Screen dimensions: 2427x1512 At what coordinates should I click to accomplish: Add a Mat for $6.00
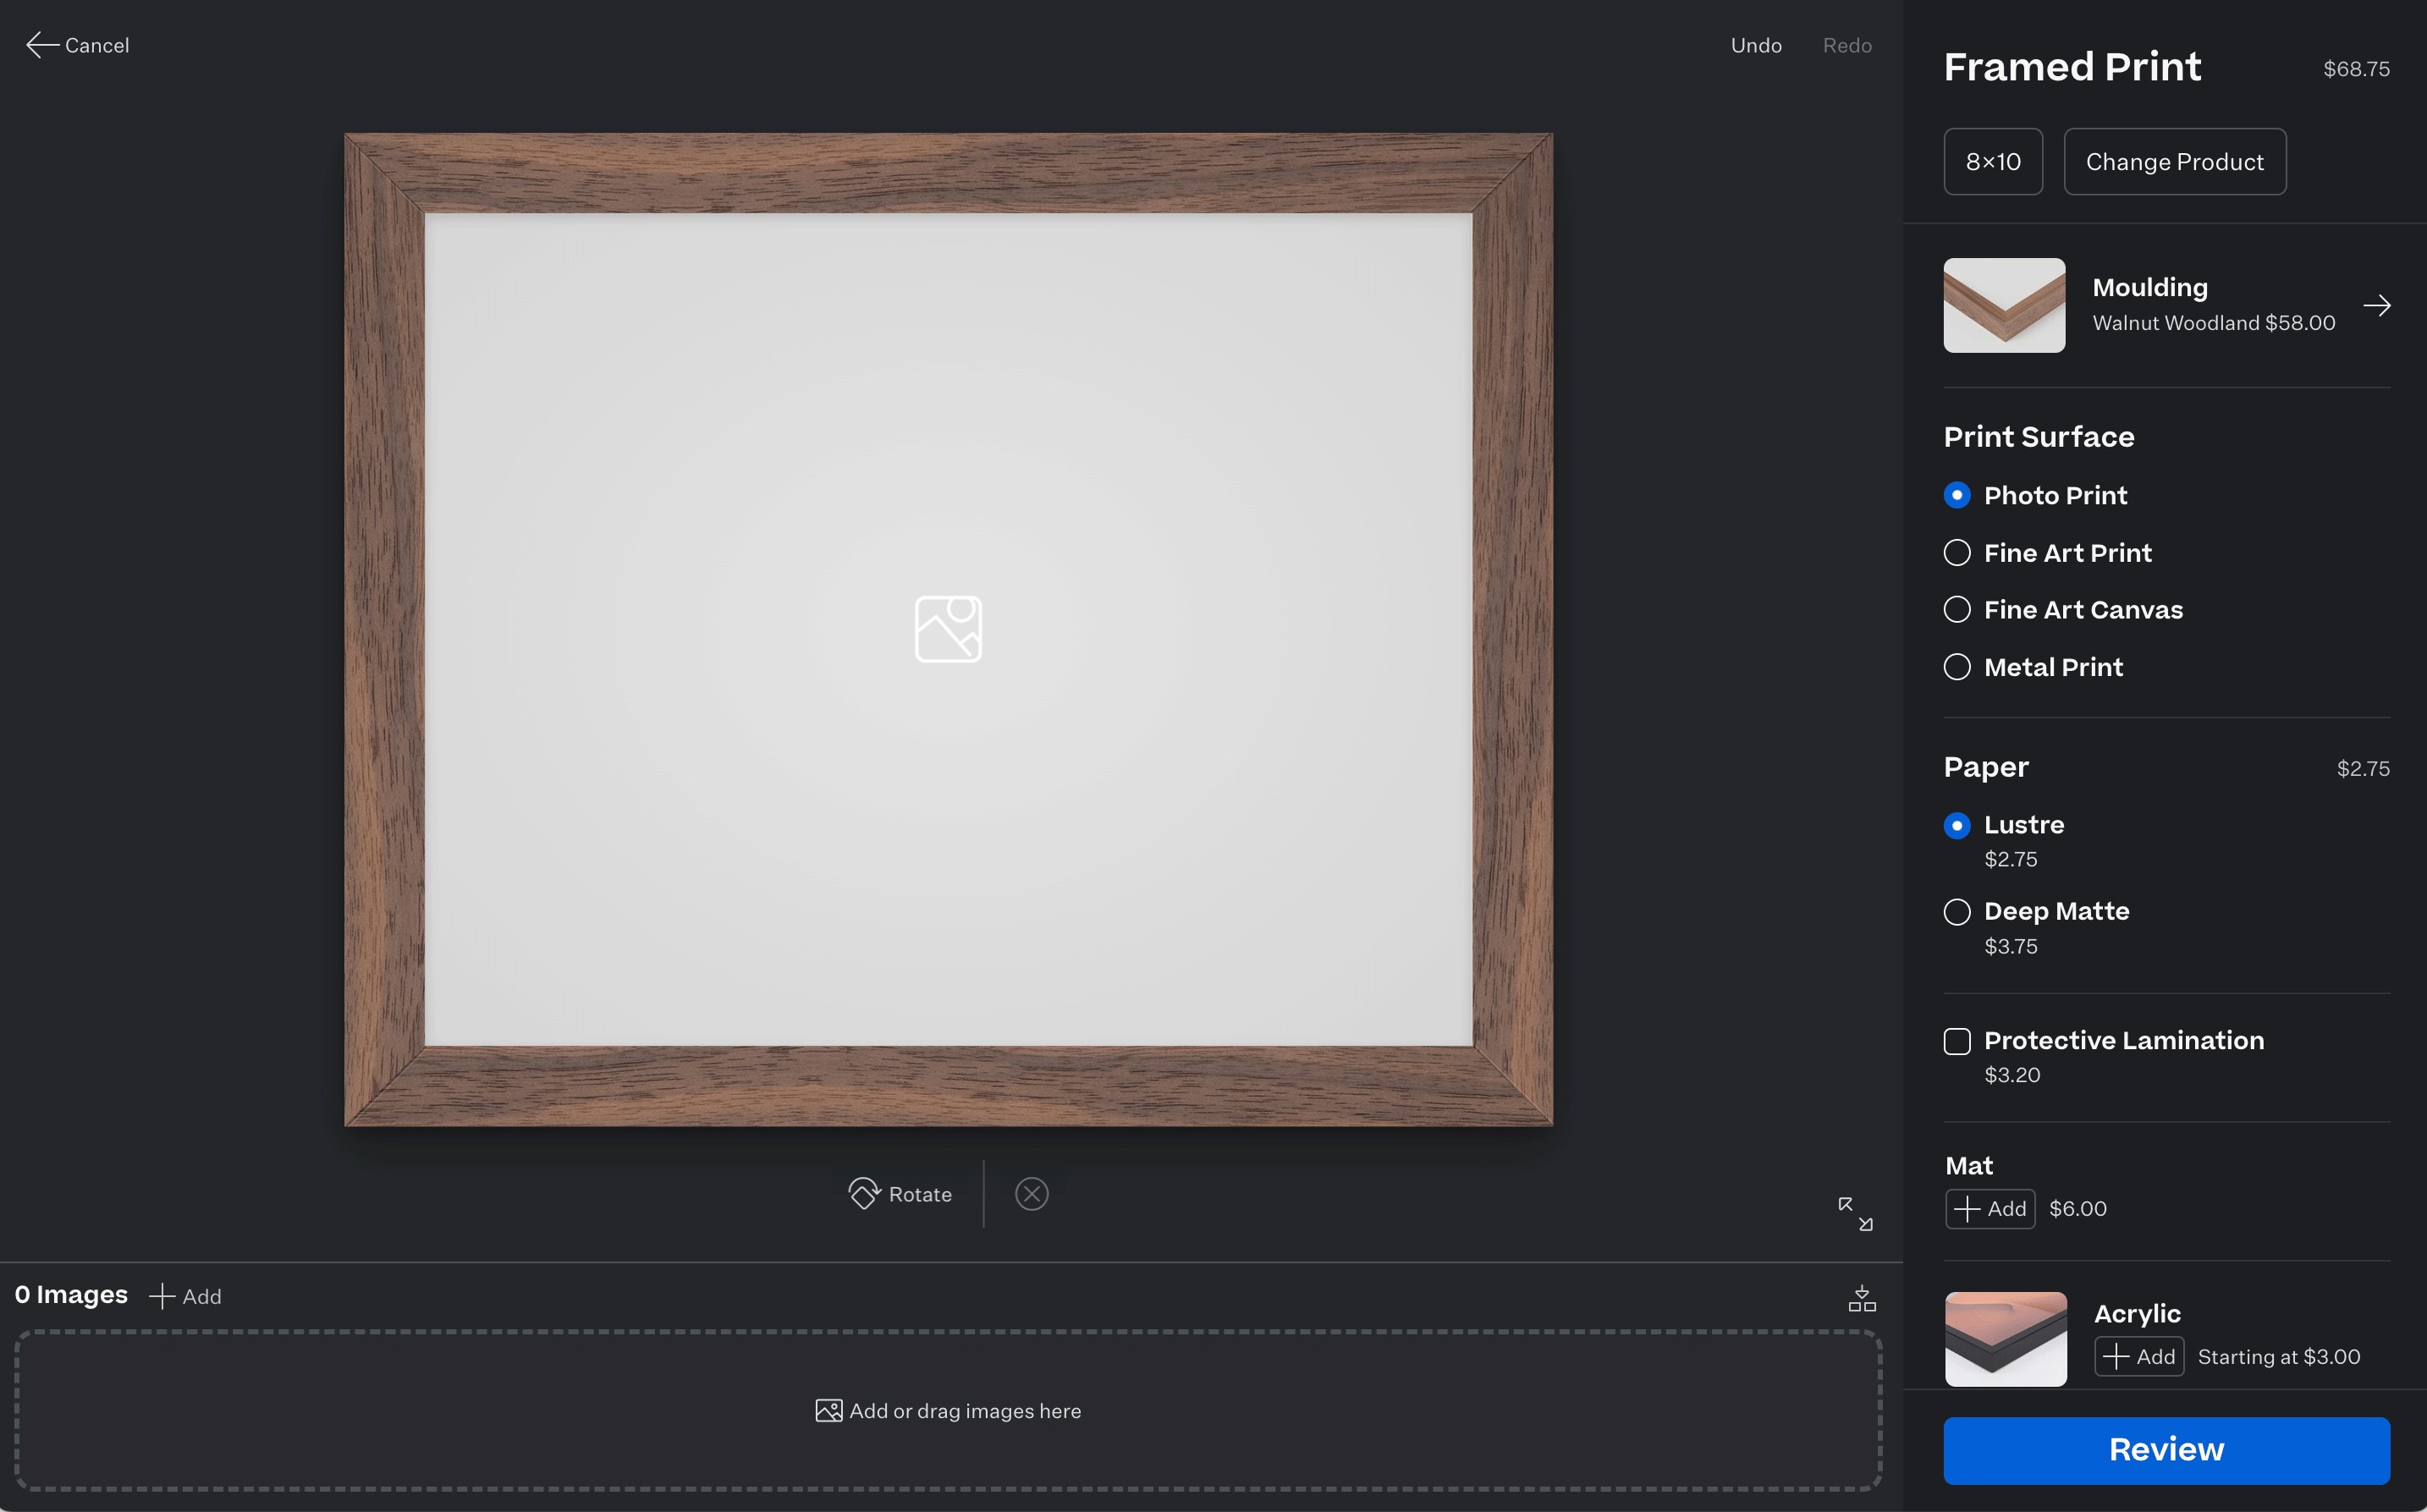(1989, 1208)
